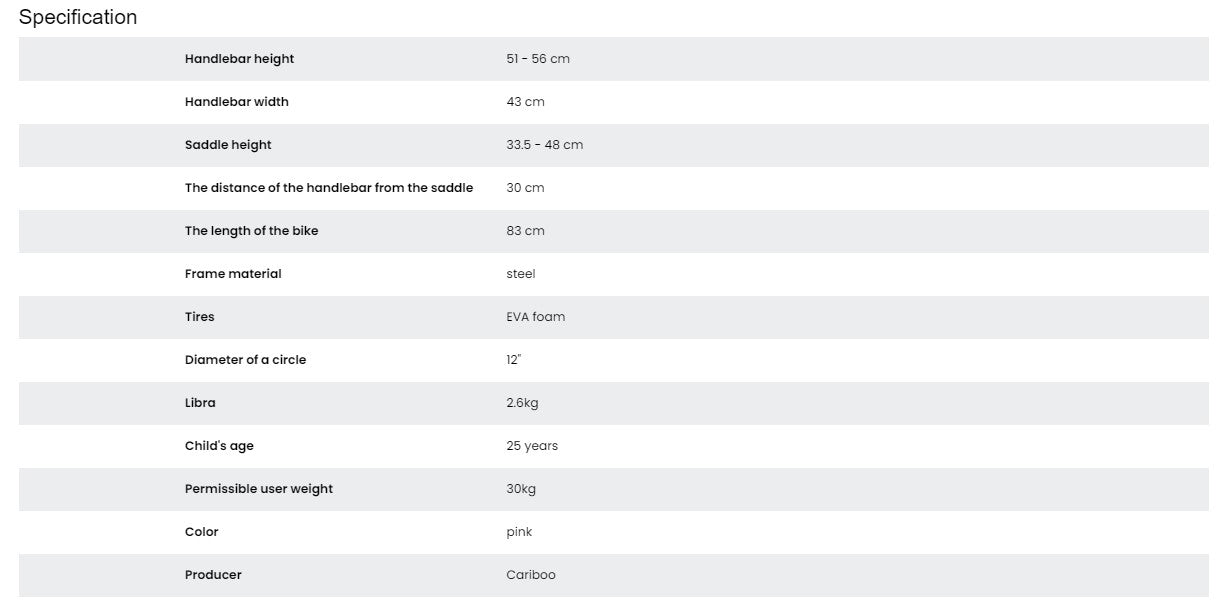The height and width of the screenshot is (609, 1219).
Task: Click the Diameter of a circle label
Action: tap(245, 360)
